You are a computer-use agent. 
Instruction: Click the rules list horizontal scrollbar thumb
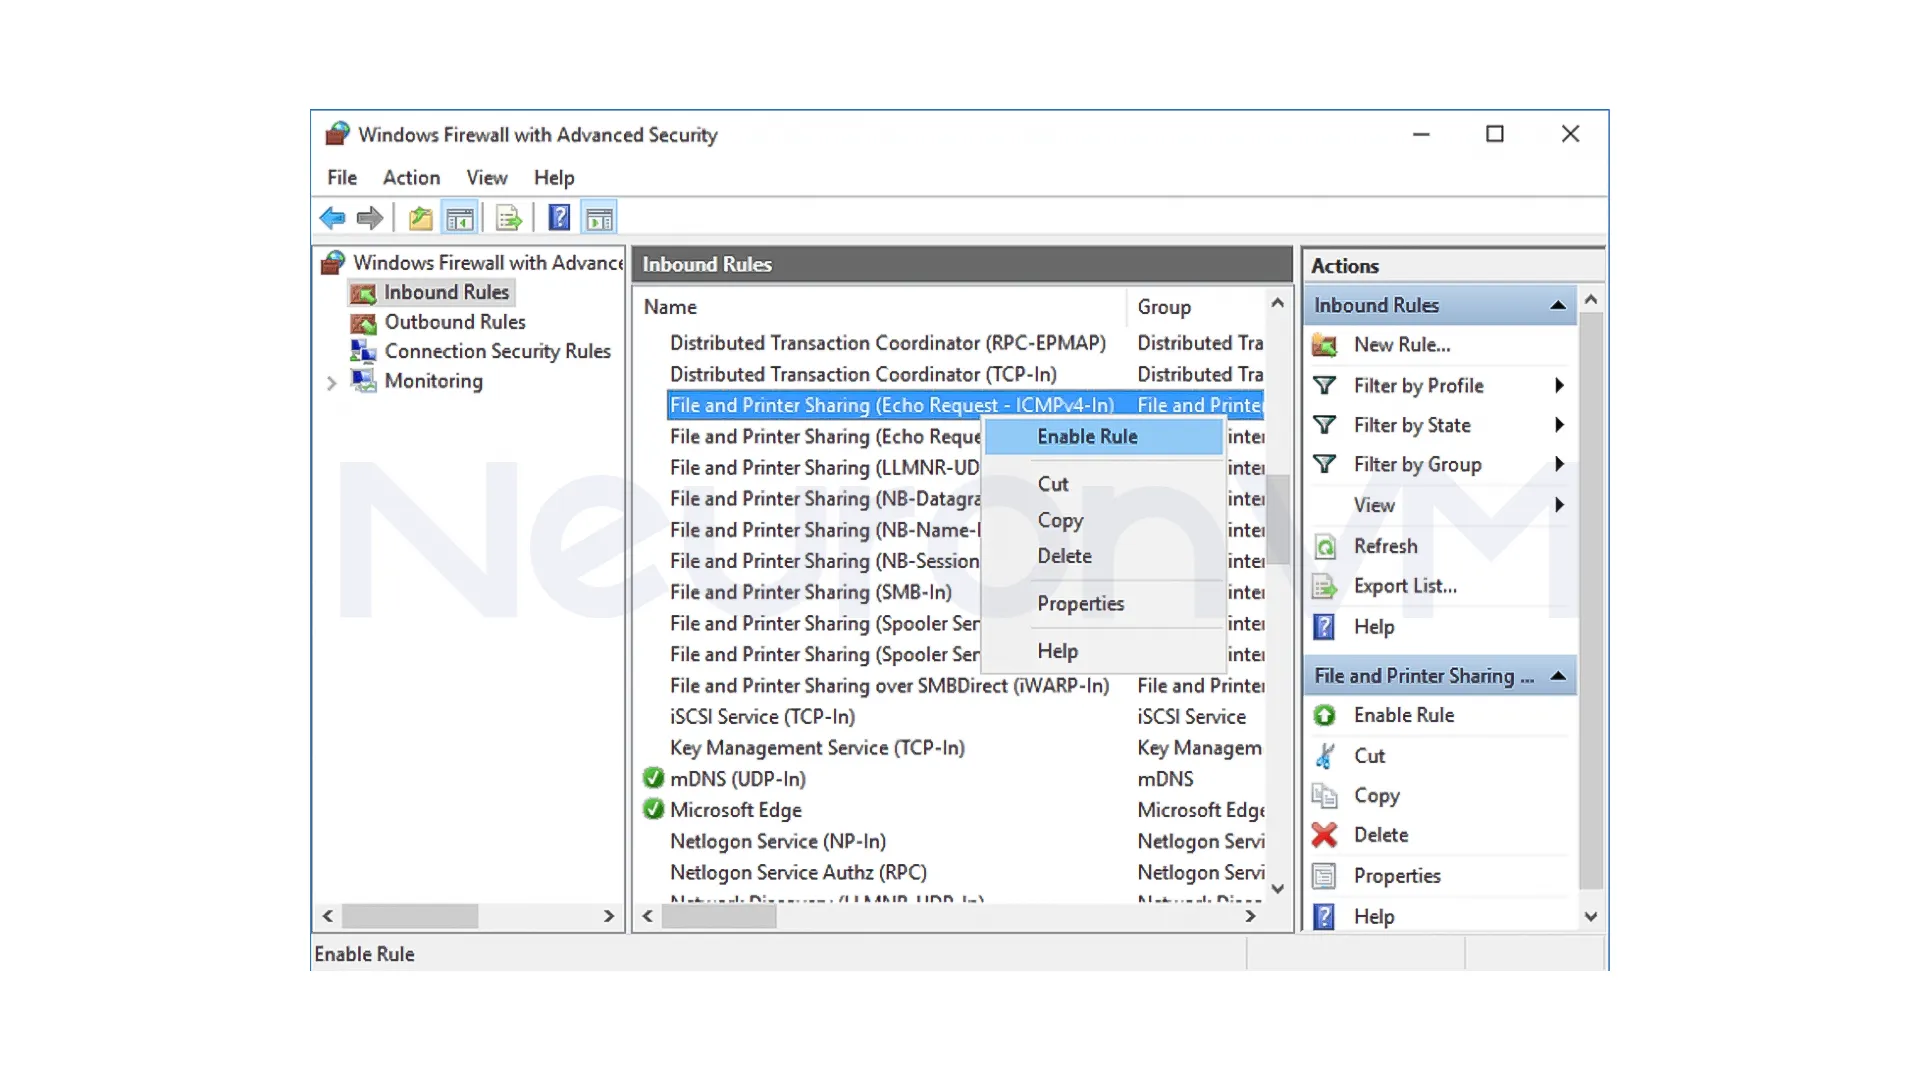(x=719, y=917)
